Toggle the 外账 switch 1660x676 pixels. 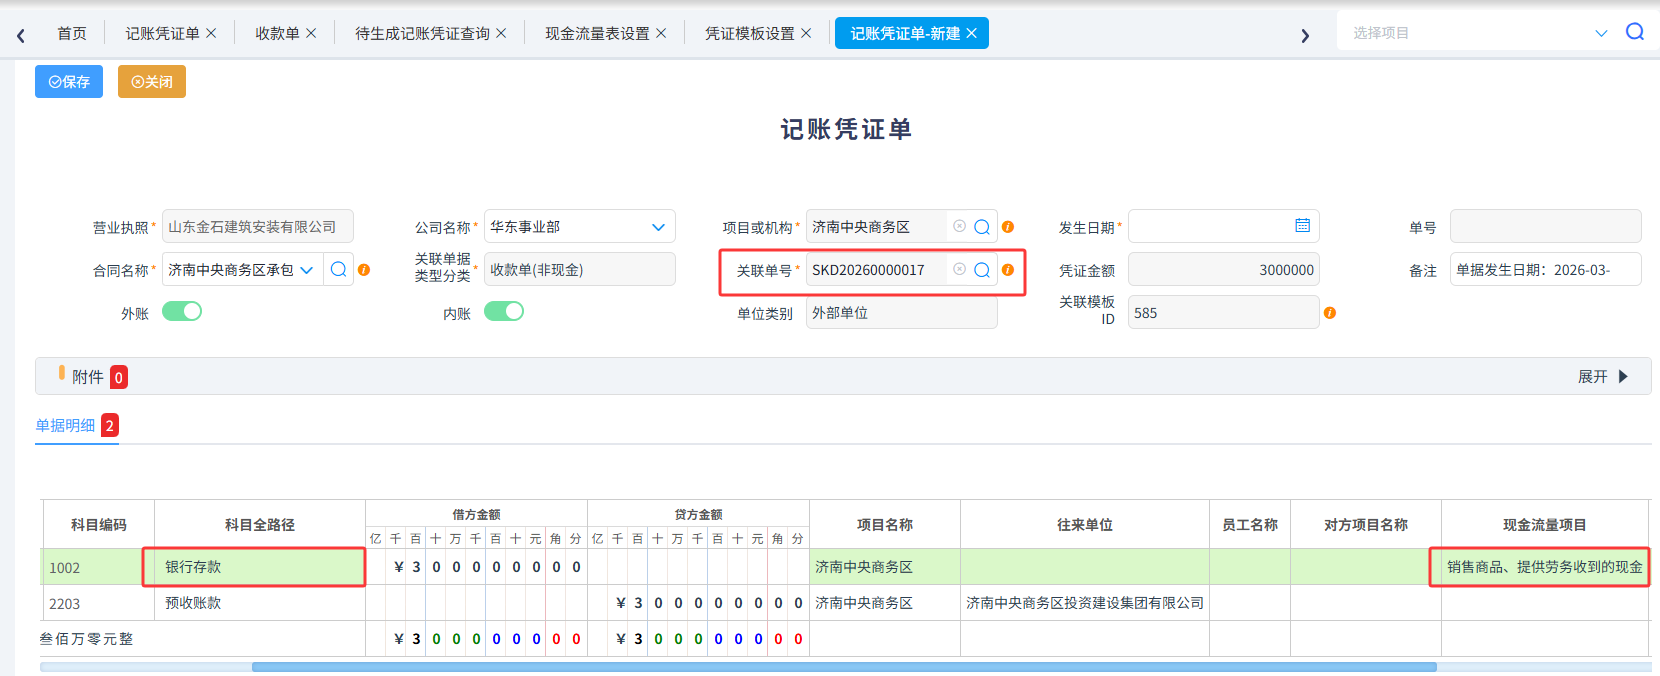point(182,311)
